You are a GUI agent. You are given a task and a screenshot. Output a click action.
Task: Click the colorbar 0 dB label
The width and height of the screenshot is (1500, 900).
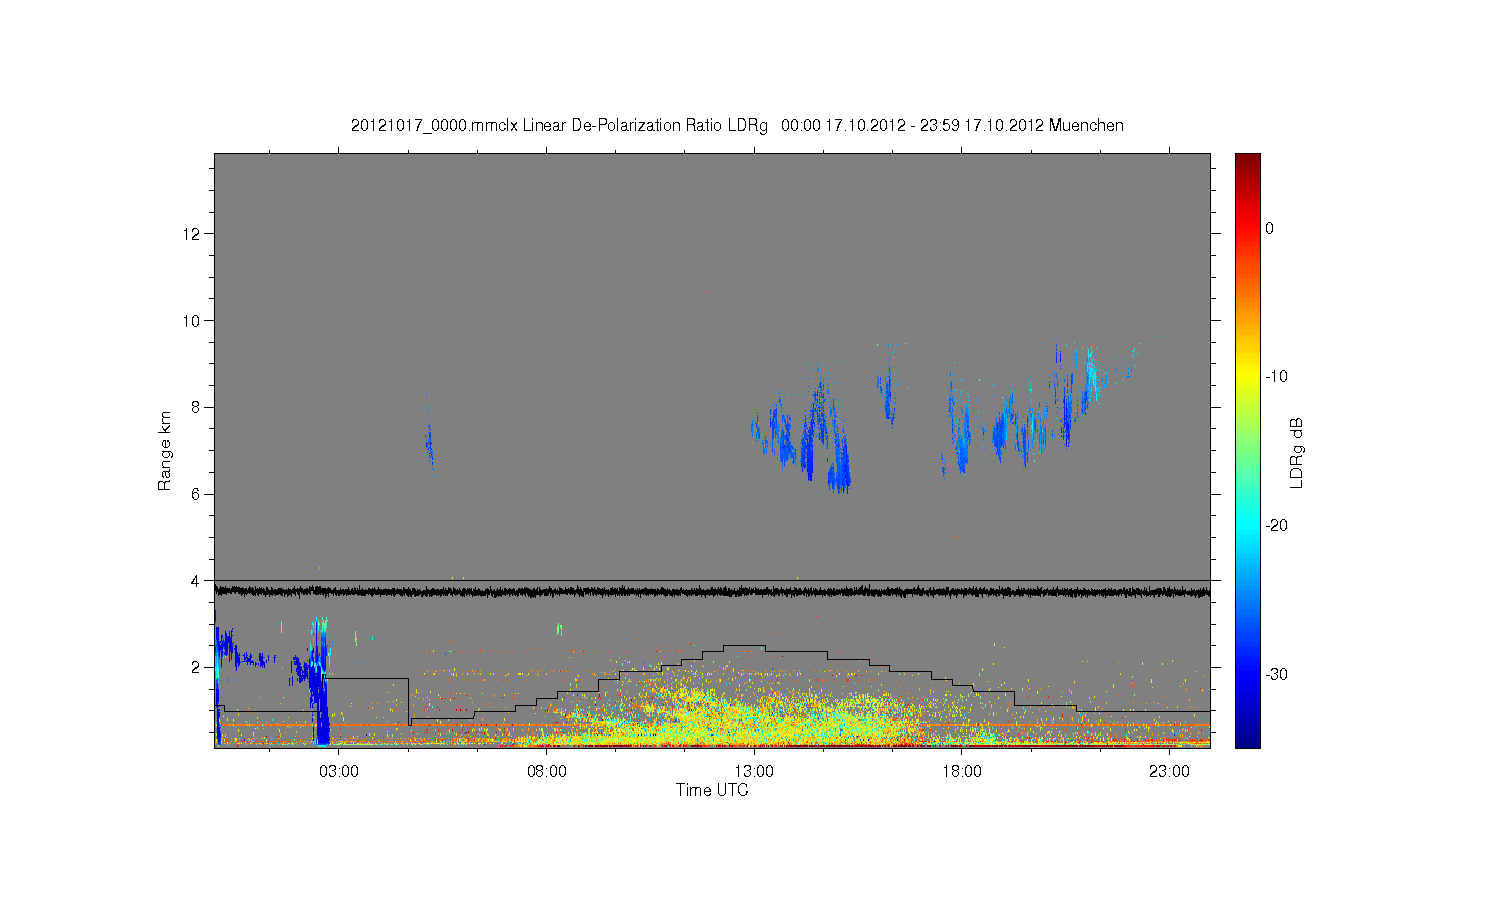click(1270, 228)
